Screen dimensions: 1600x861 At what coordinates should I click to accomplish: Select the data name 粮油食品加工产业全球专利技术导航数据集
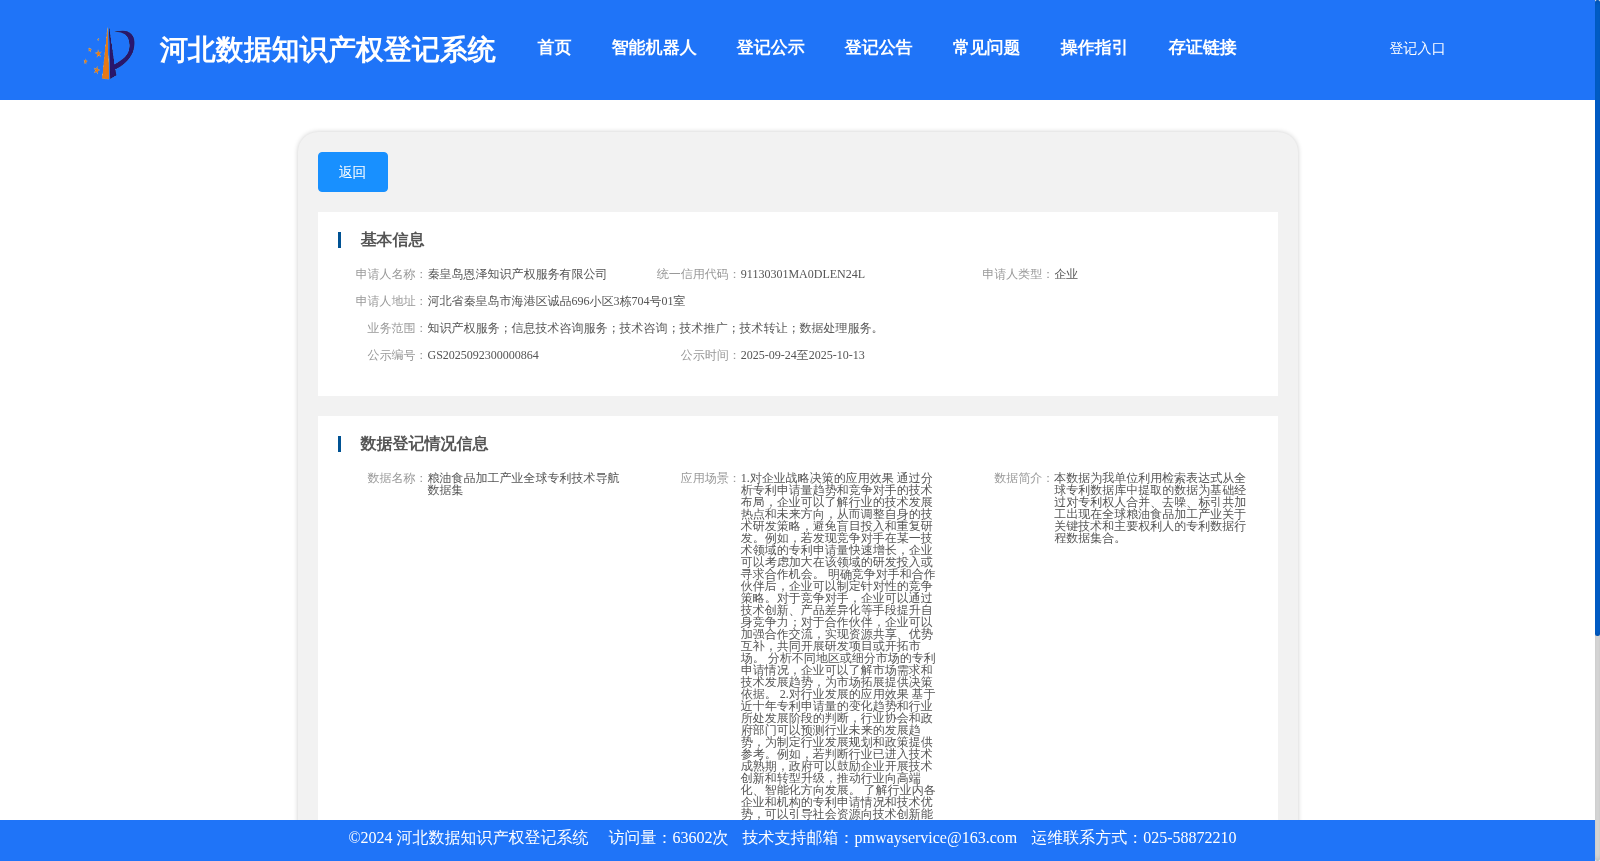(x=523, y=484)
